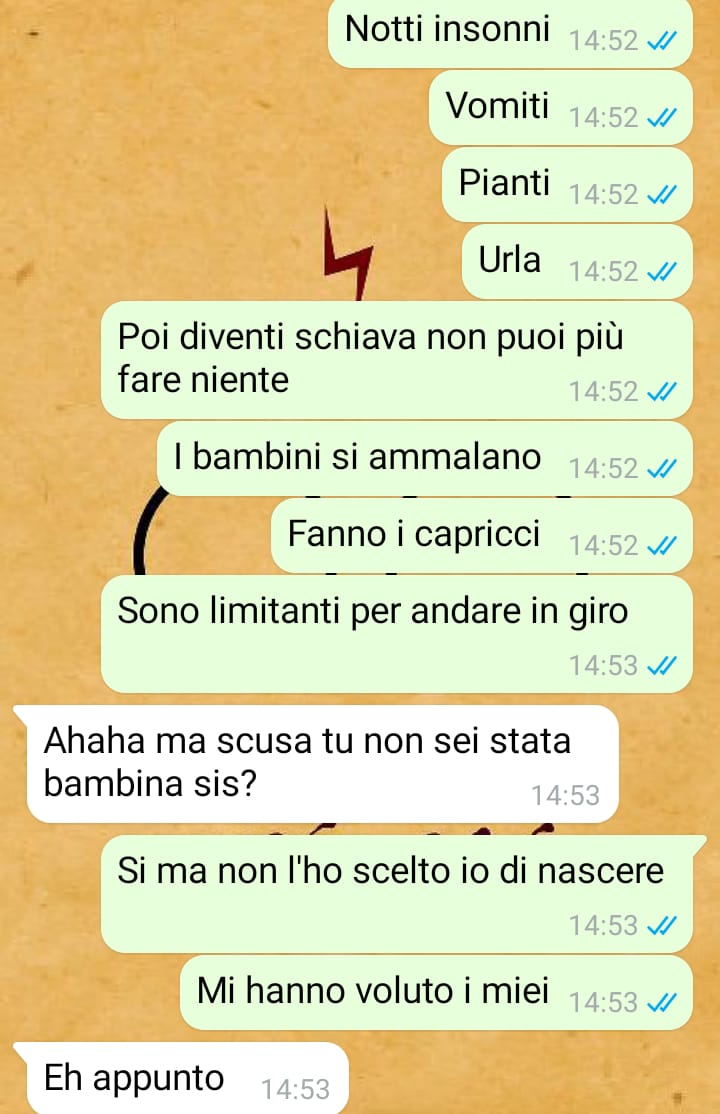
Task: Select the 'Vomiti' message bubble
Action: click(561, 108)
